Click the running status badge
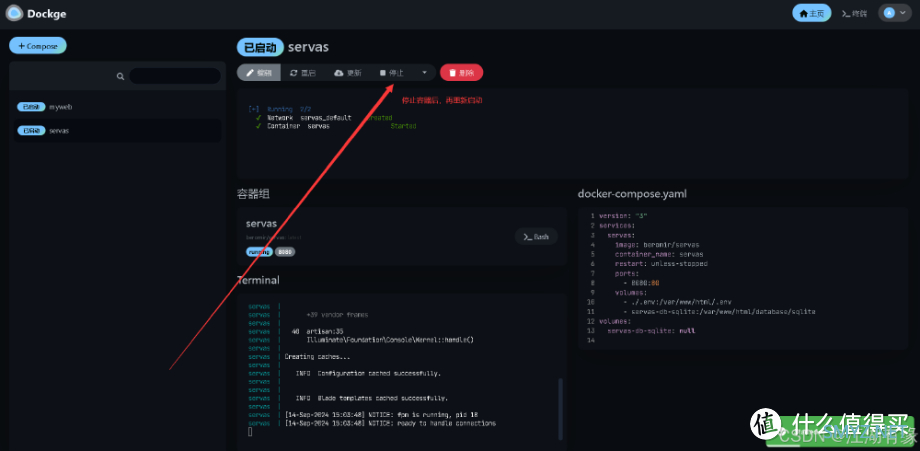This screenshot has width=920, height=451. click(259, 252)
